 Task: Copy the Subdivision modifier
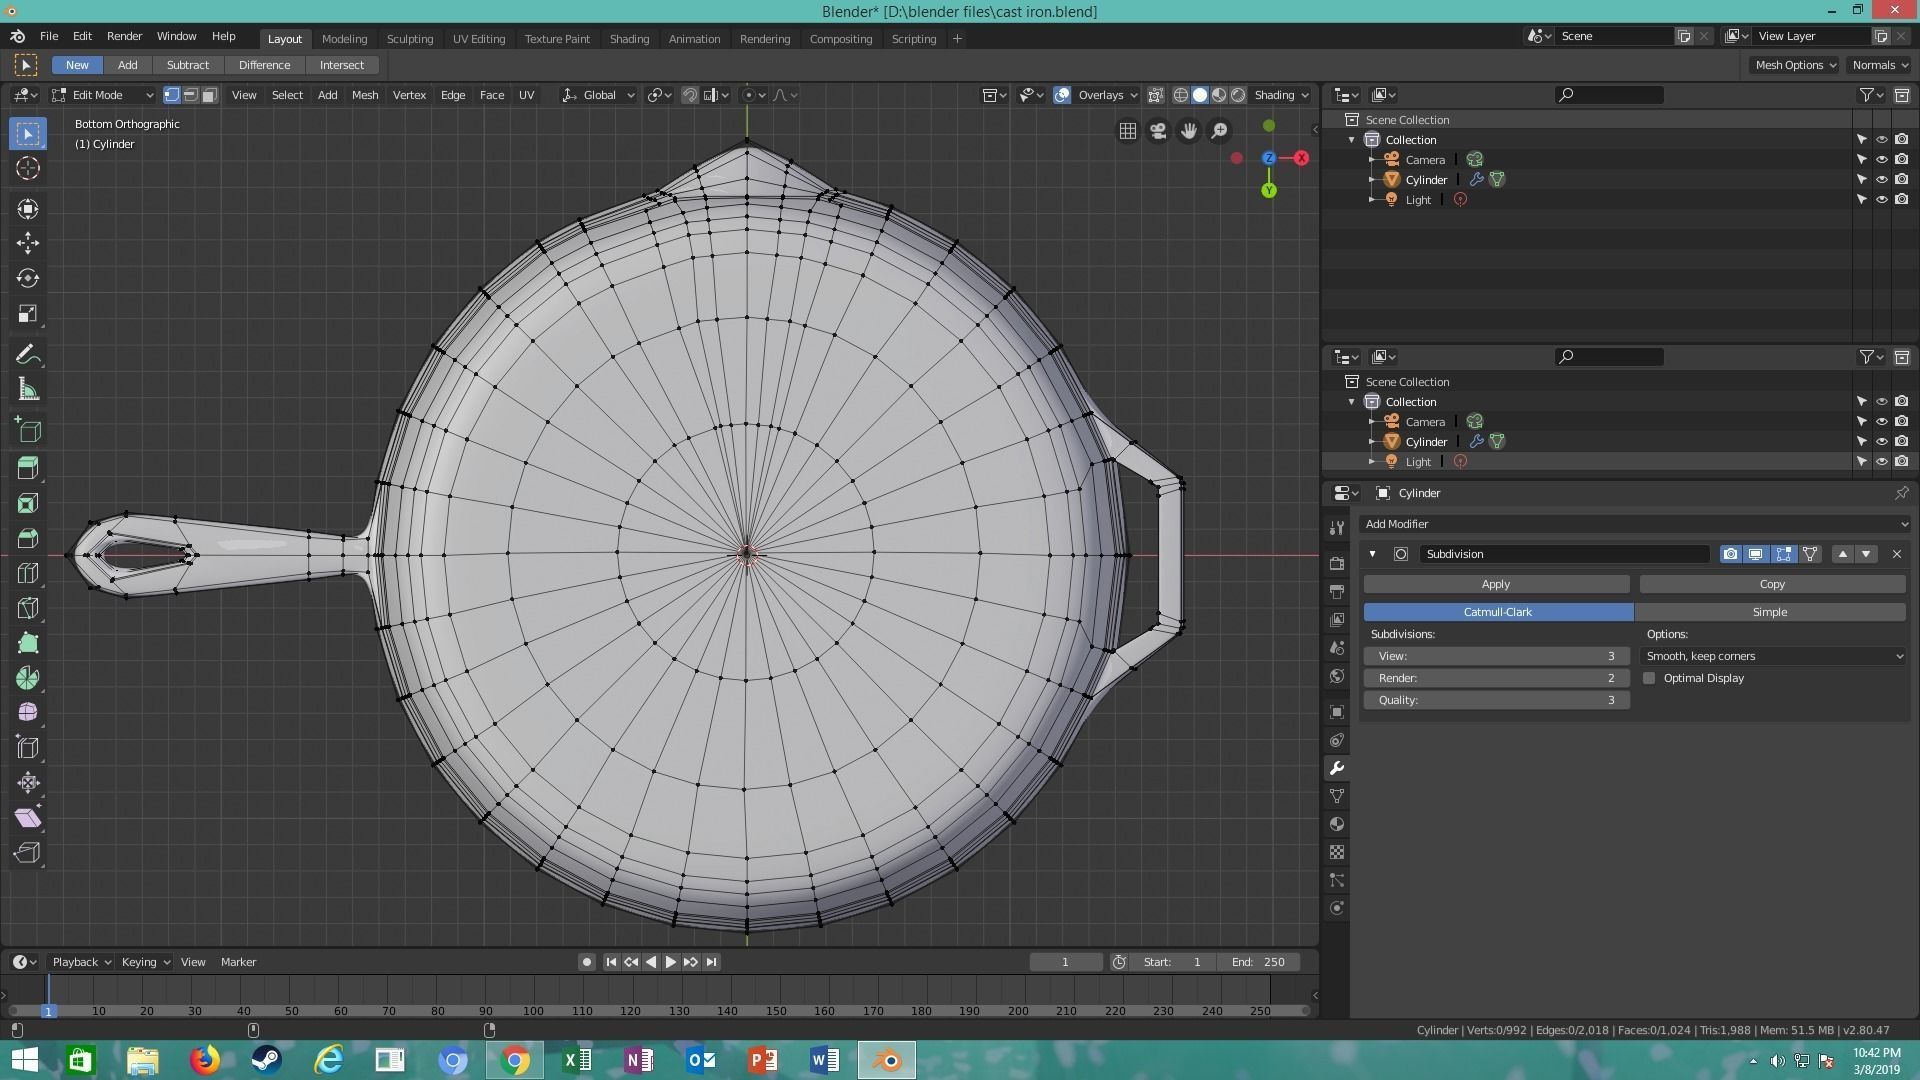(1772, 584)
